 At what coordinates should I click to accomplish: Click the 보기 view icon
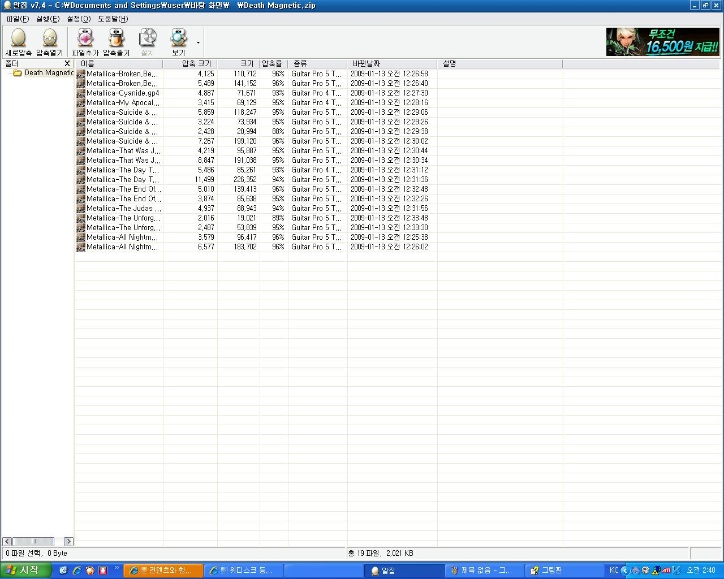pyautogui.click(x=178, y=38)
